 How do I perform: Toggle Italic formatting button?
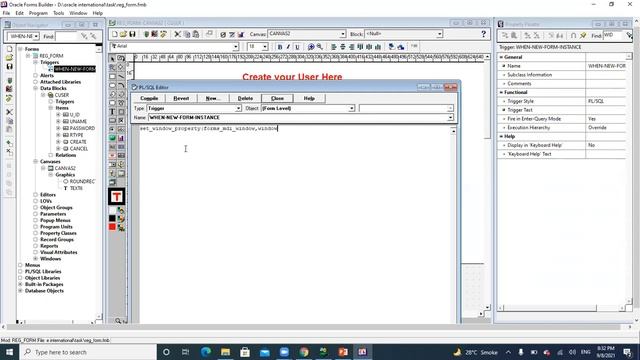tap(288, 47)
